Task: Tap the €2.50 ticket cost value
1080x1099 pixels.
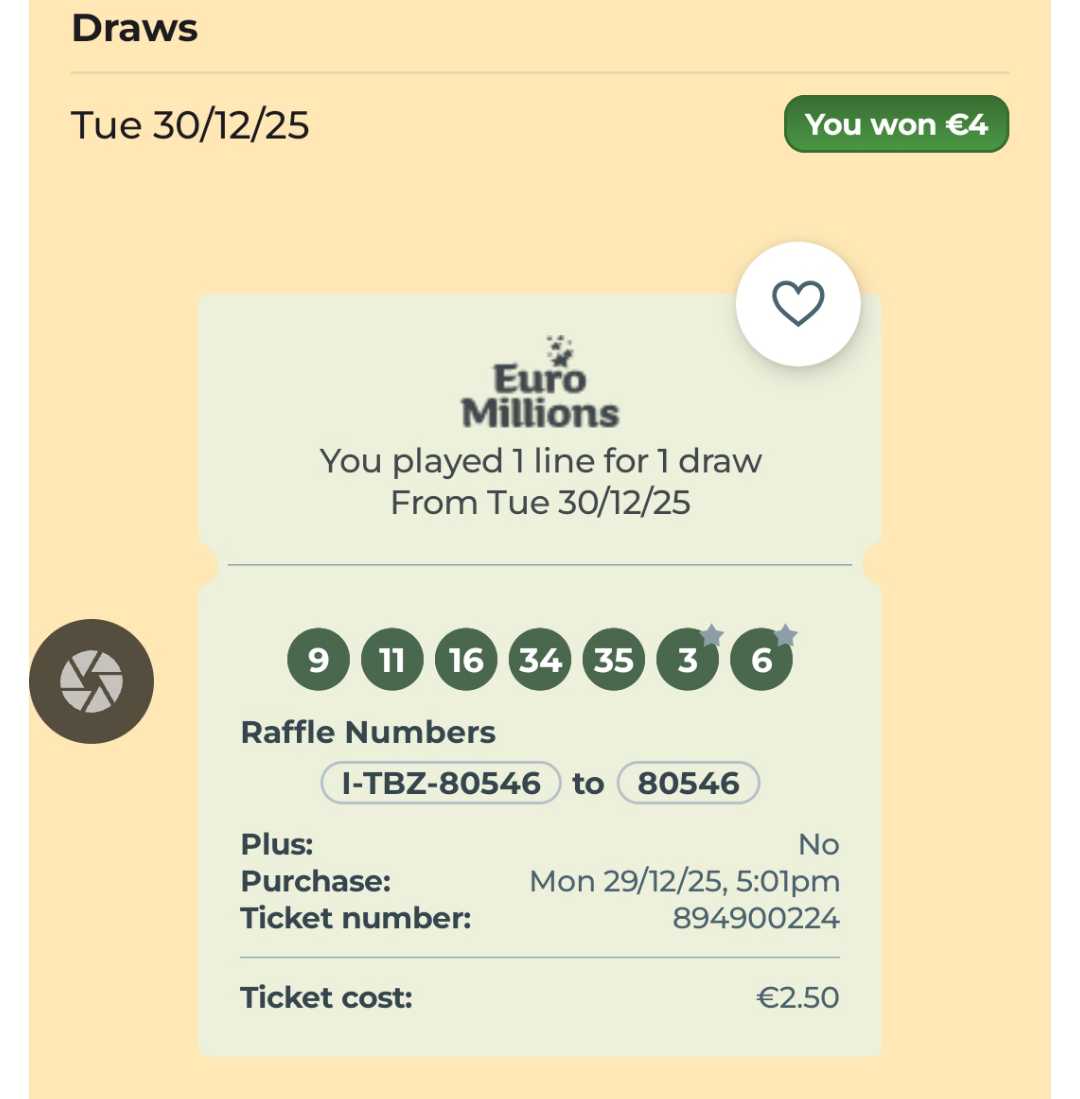Action: [x=798, y=997]
